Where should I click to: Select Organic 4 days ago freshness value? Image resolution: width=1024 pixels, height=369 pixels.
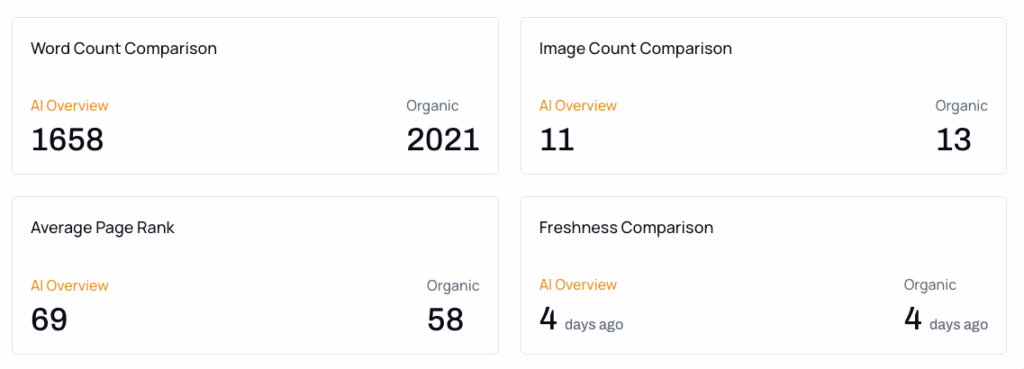(946, 319)
